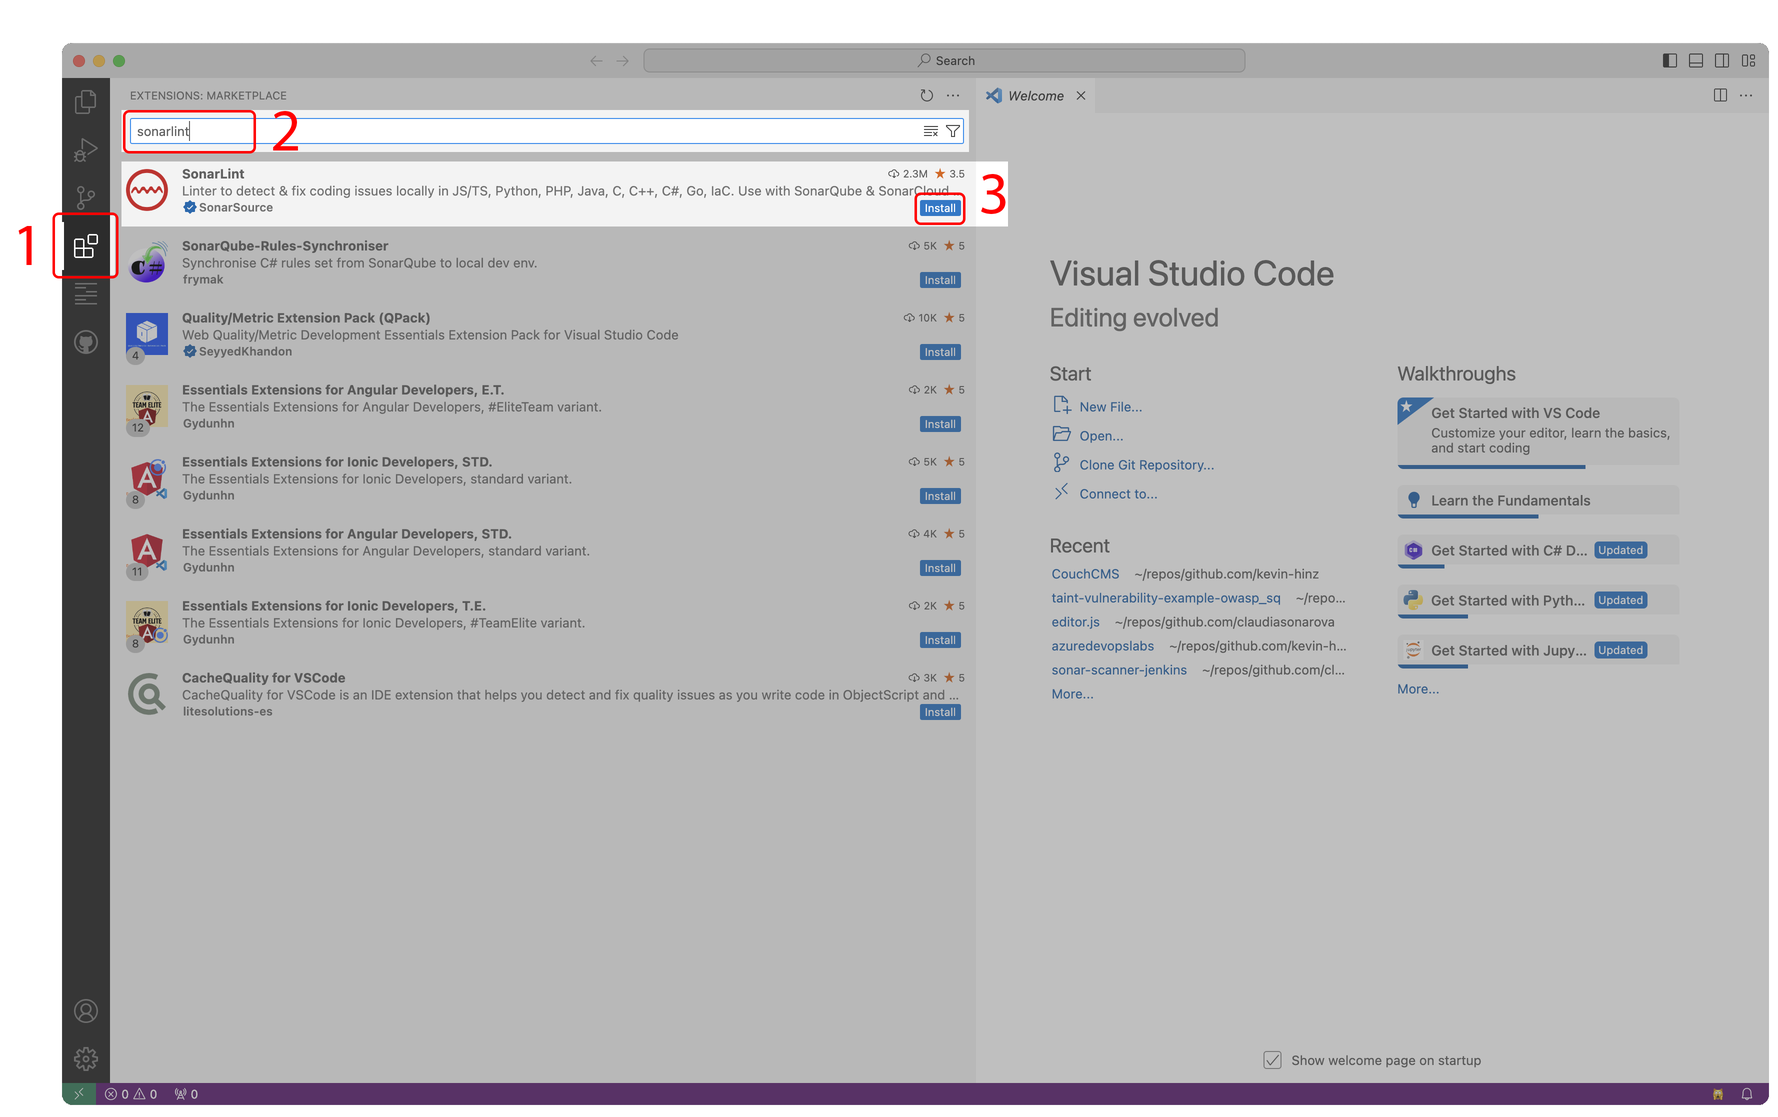This screenshot has width=1778, height=1117.
Task: Select CacheQuality for VSCode logo
Action: 147,694
